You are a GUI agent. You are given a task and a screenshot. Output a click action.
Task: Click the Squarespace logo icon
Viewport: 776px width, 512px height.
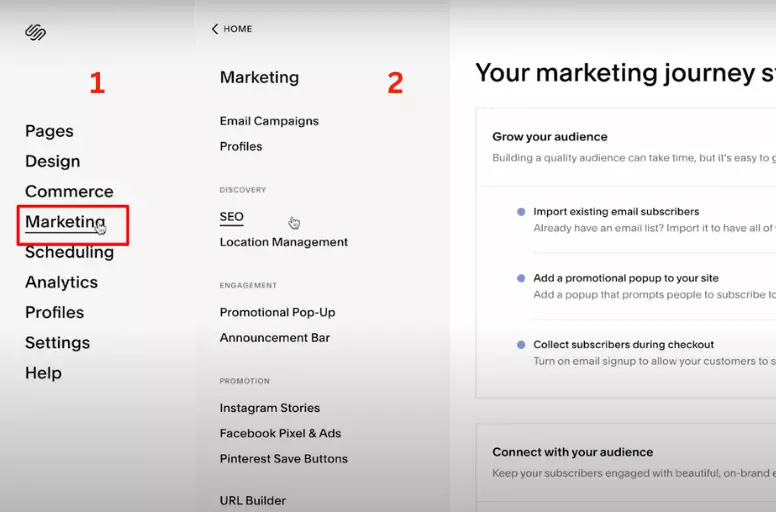pos(36,33)
